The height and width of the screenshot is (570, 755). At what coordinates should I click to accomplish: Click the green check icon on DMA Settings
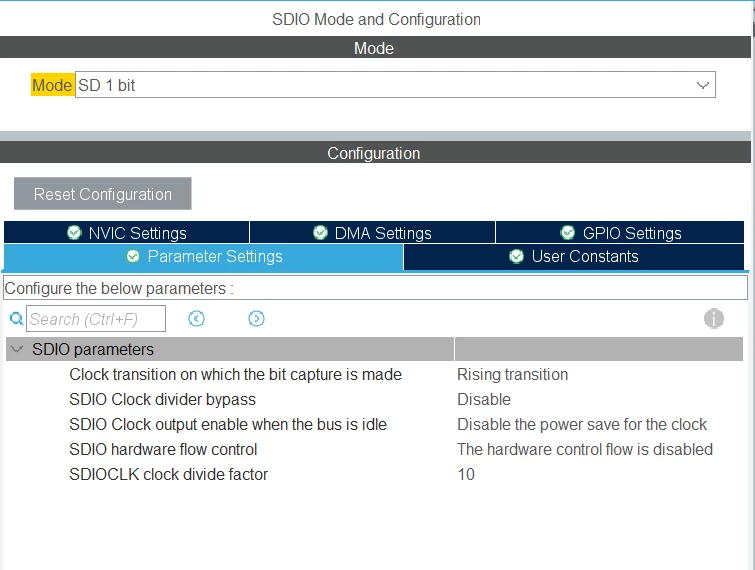point(320,233)
